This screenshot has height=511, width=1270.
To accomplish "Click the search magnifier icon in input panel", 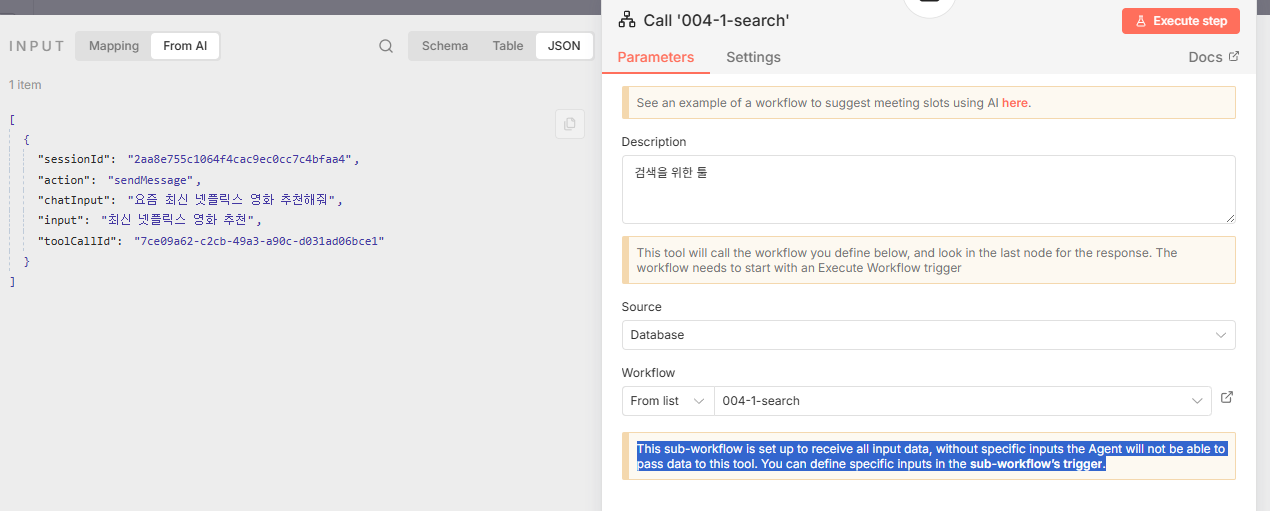I will (386, 46).
